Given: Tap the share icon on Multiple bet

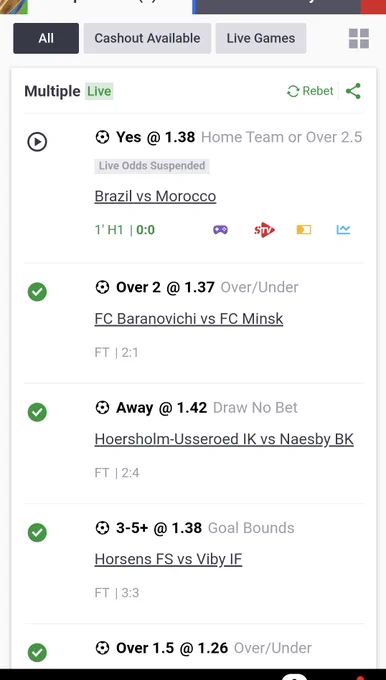Looking at the screenshot, I should 353,91.
